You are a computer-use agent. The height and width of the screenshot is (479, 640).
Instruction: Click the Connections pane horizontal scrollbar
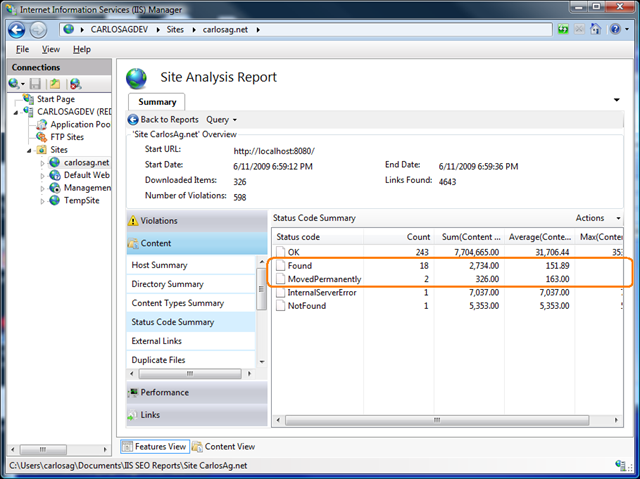tap(43, 450)
